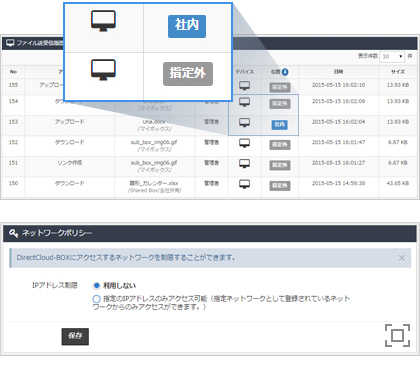The height and width of the screenshot is (370, 420).
Task: Click row number 150
Action: click(x=13, y=183)
